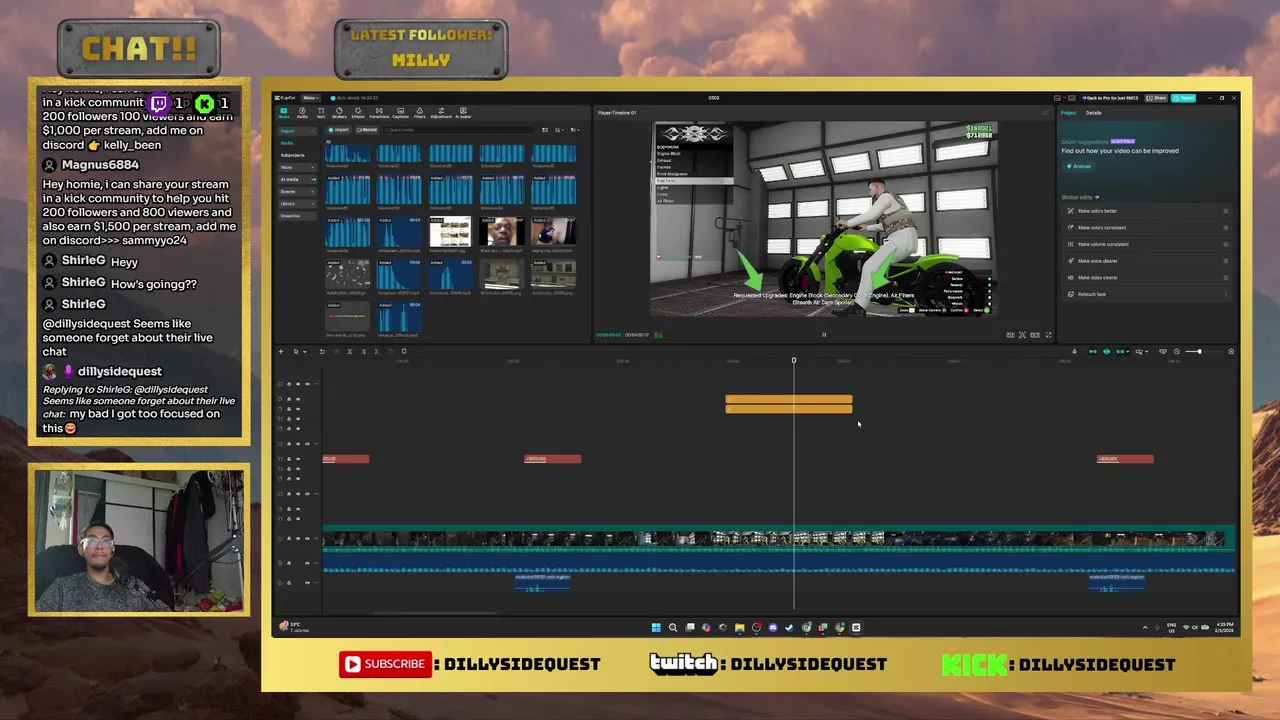1280x720 pixels.
Task: Toggle Make video clearer option
Action: coord(1226,278)
